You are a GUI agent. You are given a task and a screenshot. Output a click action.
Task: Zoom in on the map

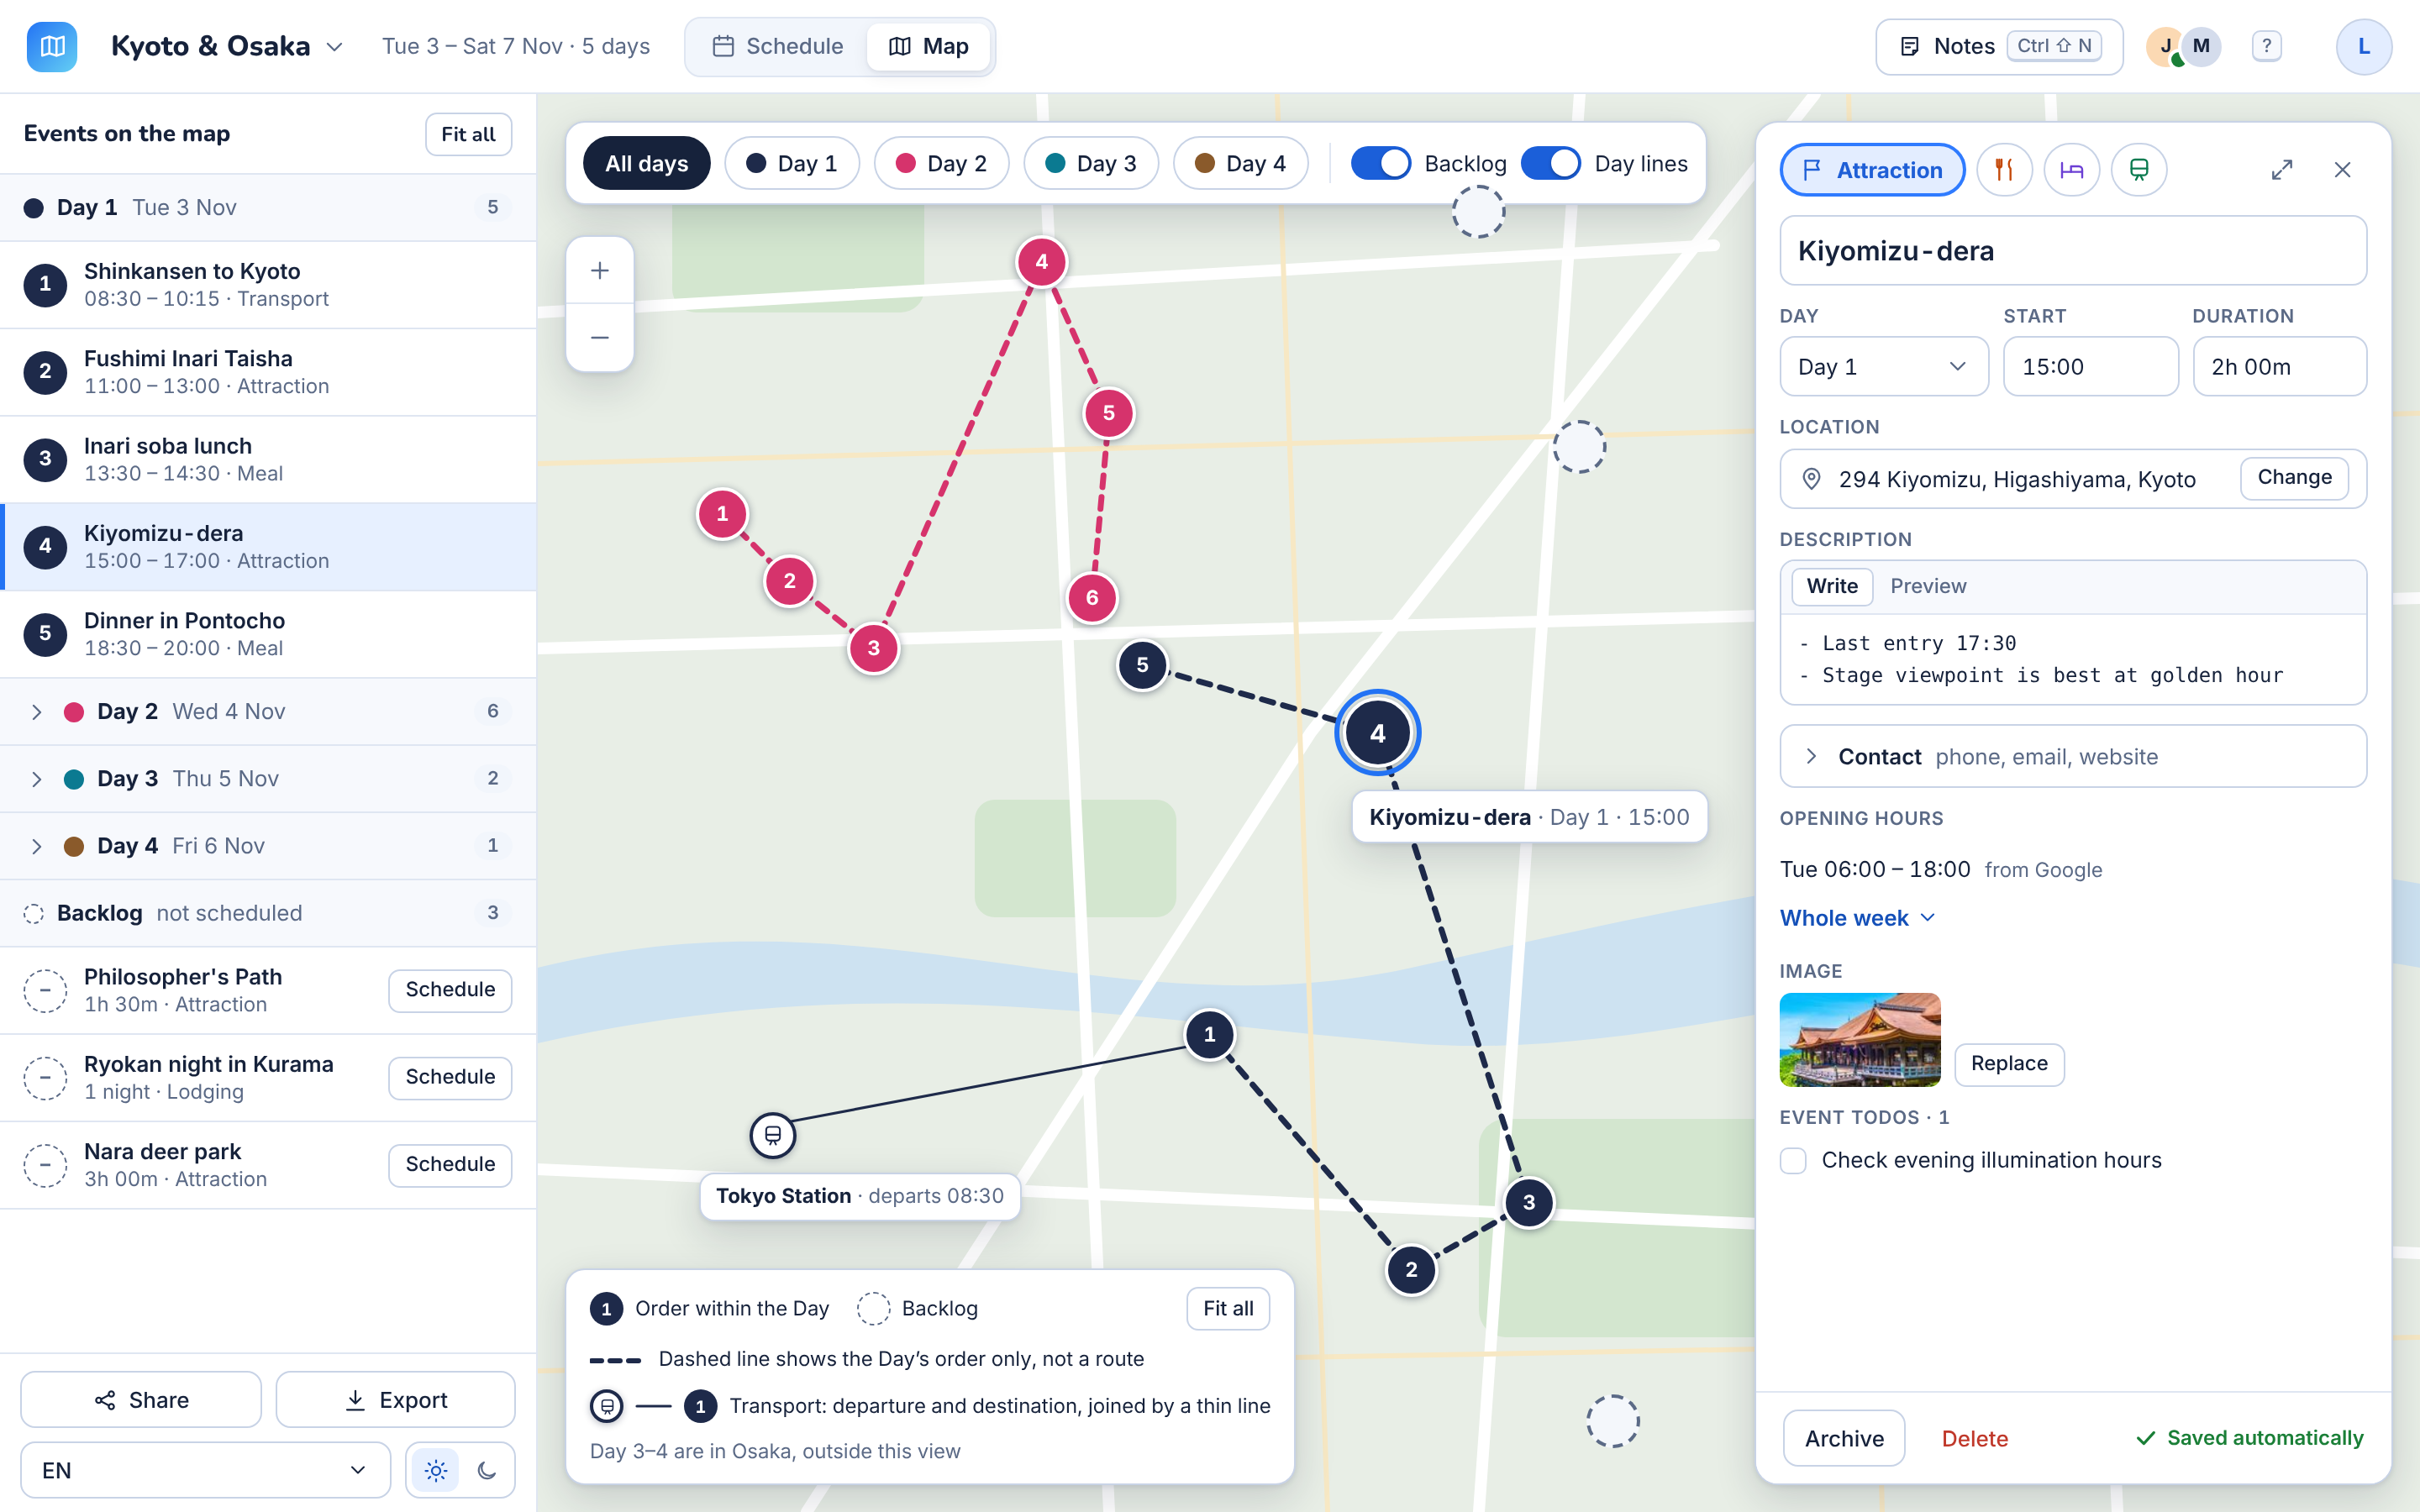[x=600, y=271]
